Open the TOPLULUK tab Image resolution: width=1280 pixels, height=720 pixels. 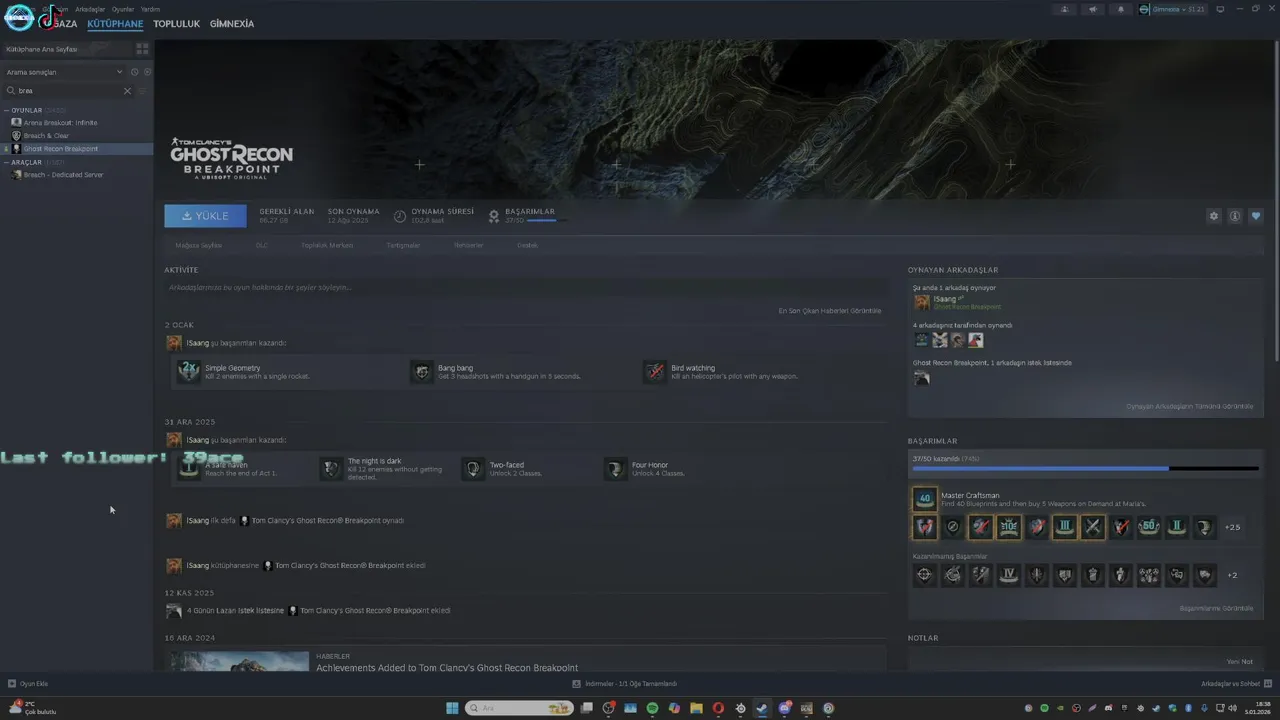[176, 24]
